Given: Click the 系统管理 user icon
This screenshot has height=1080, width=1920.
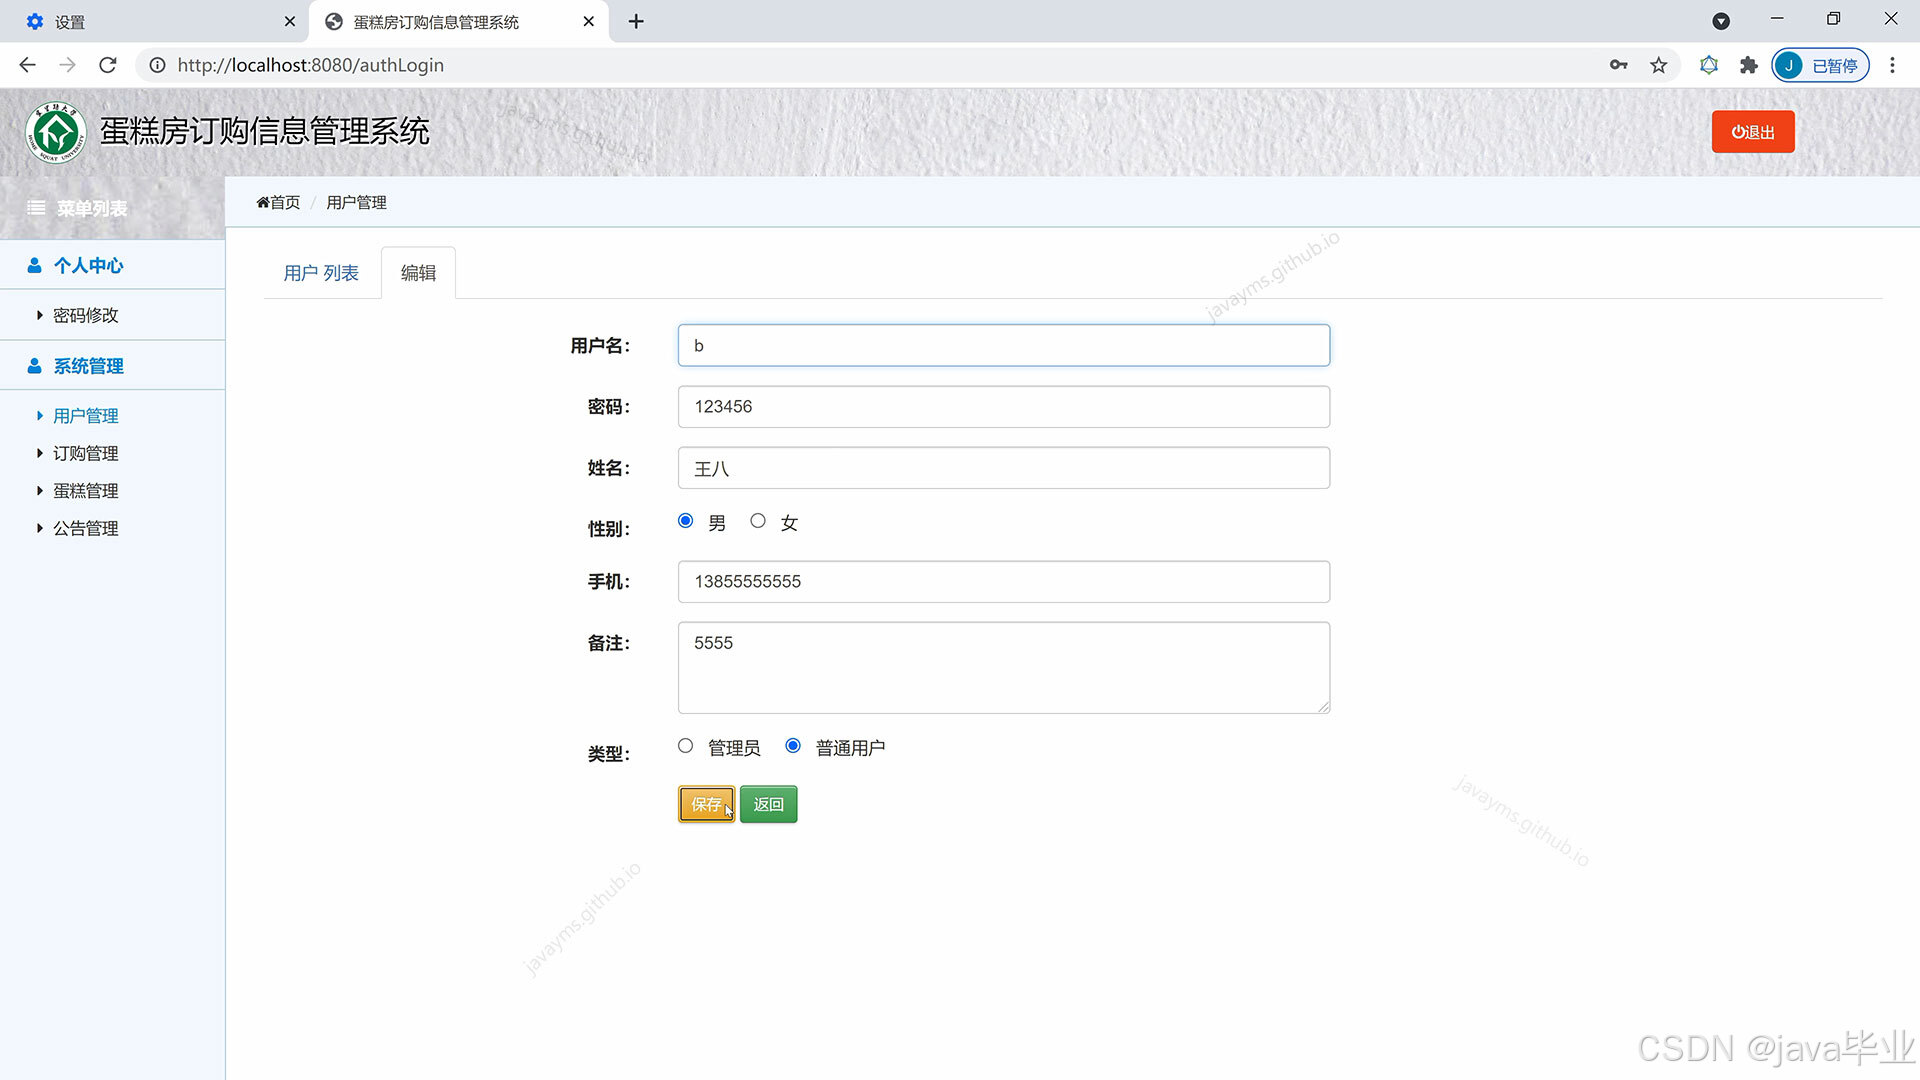Looking at the screenshot, I should 34,366.
